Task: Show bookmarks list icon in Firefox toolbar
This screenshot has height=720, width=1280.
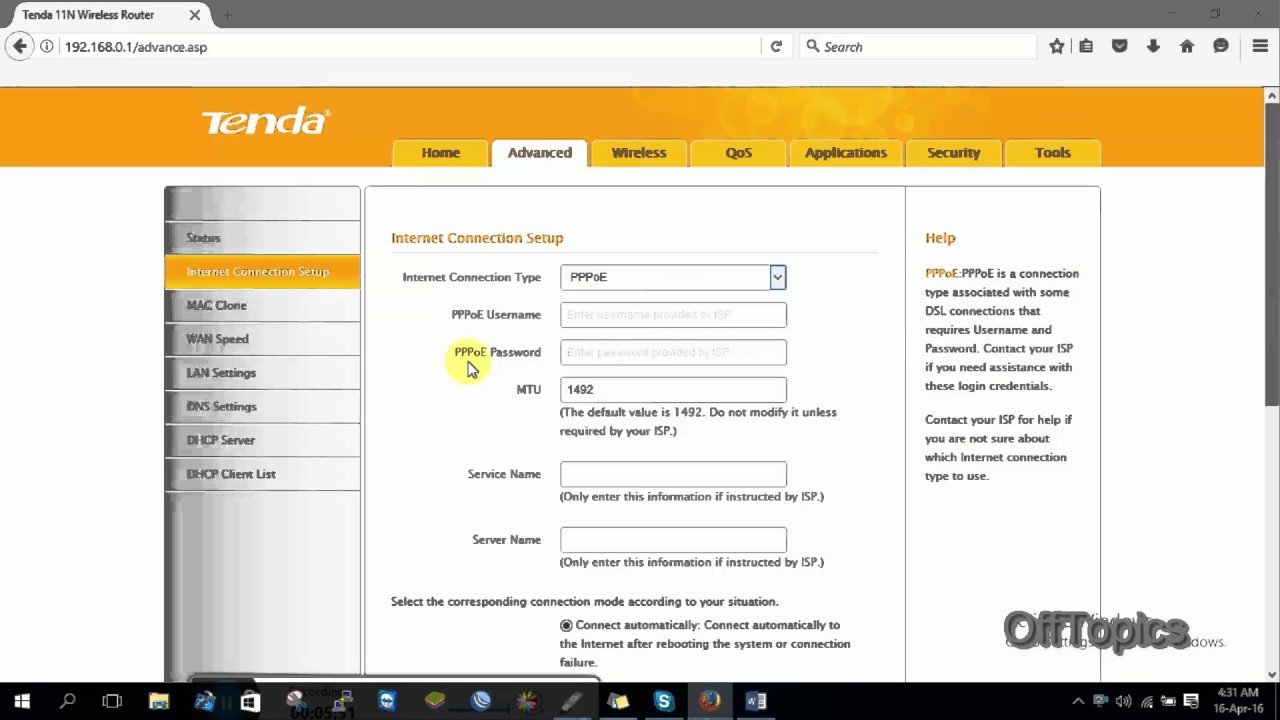Action: pyautogui.click(x=1086, y=46)
